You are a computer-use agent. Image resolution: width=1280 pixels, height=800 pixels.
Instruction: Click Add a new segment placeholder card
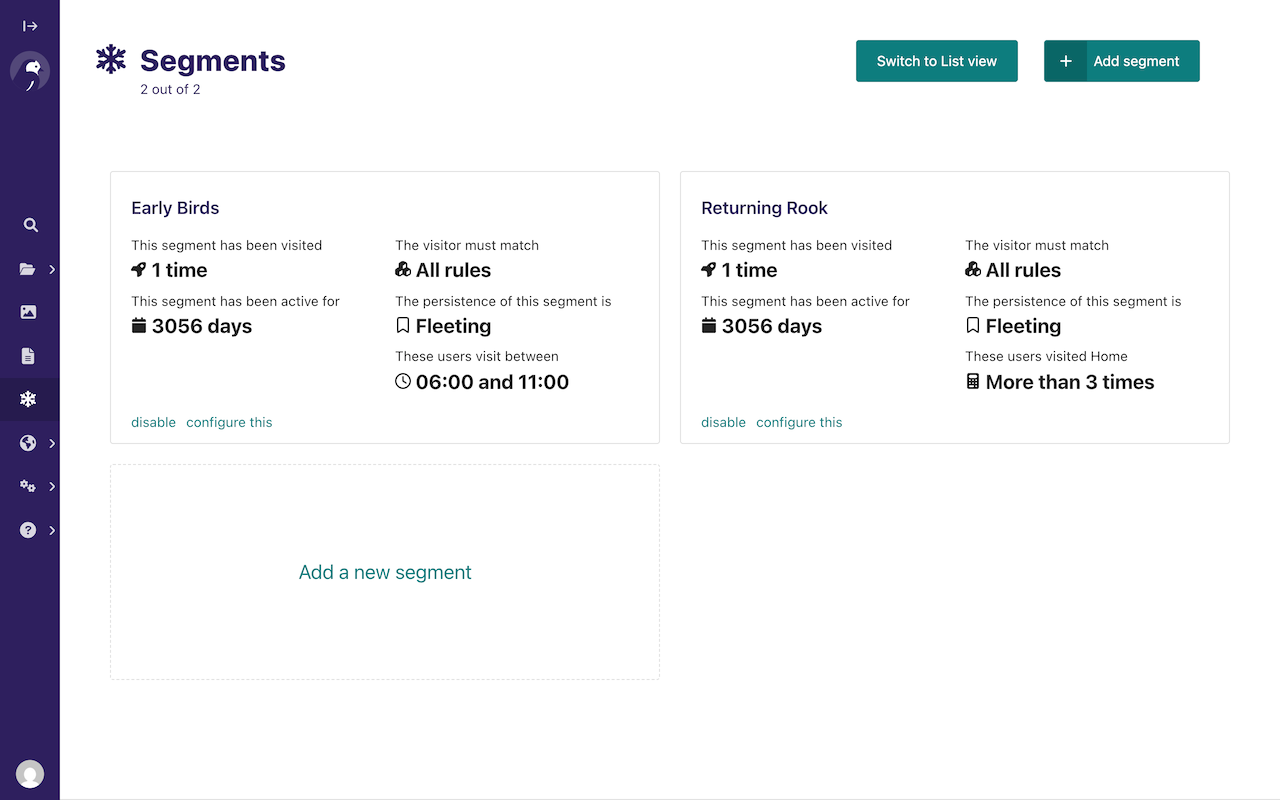(x=385, y=571)
